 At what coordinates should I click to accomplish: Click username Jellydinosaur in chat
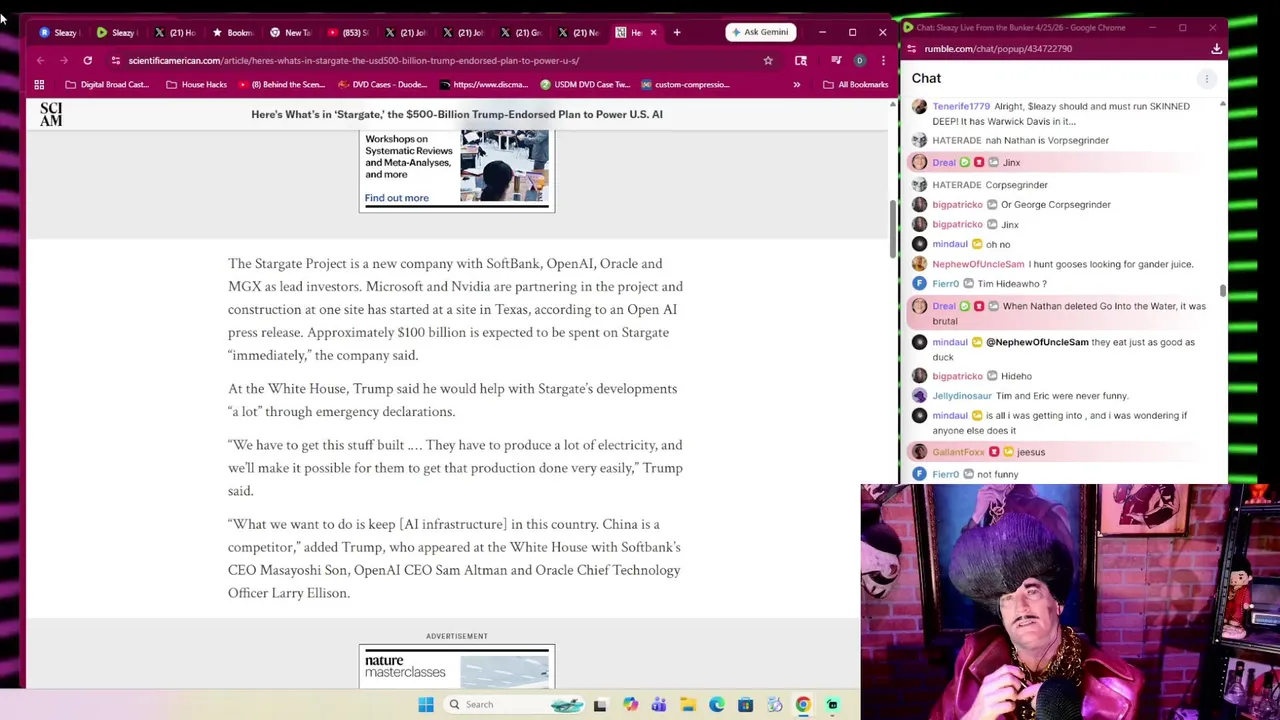click(961, 396)
